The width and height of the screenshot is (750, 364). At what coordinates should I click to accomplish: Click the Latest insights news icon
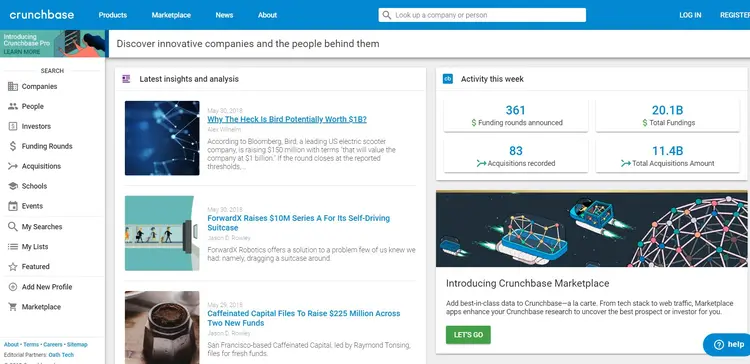click(x=126, y=79)
